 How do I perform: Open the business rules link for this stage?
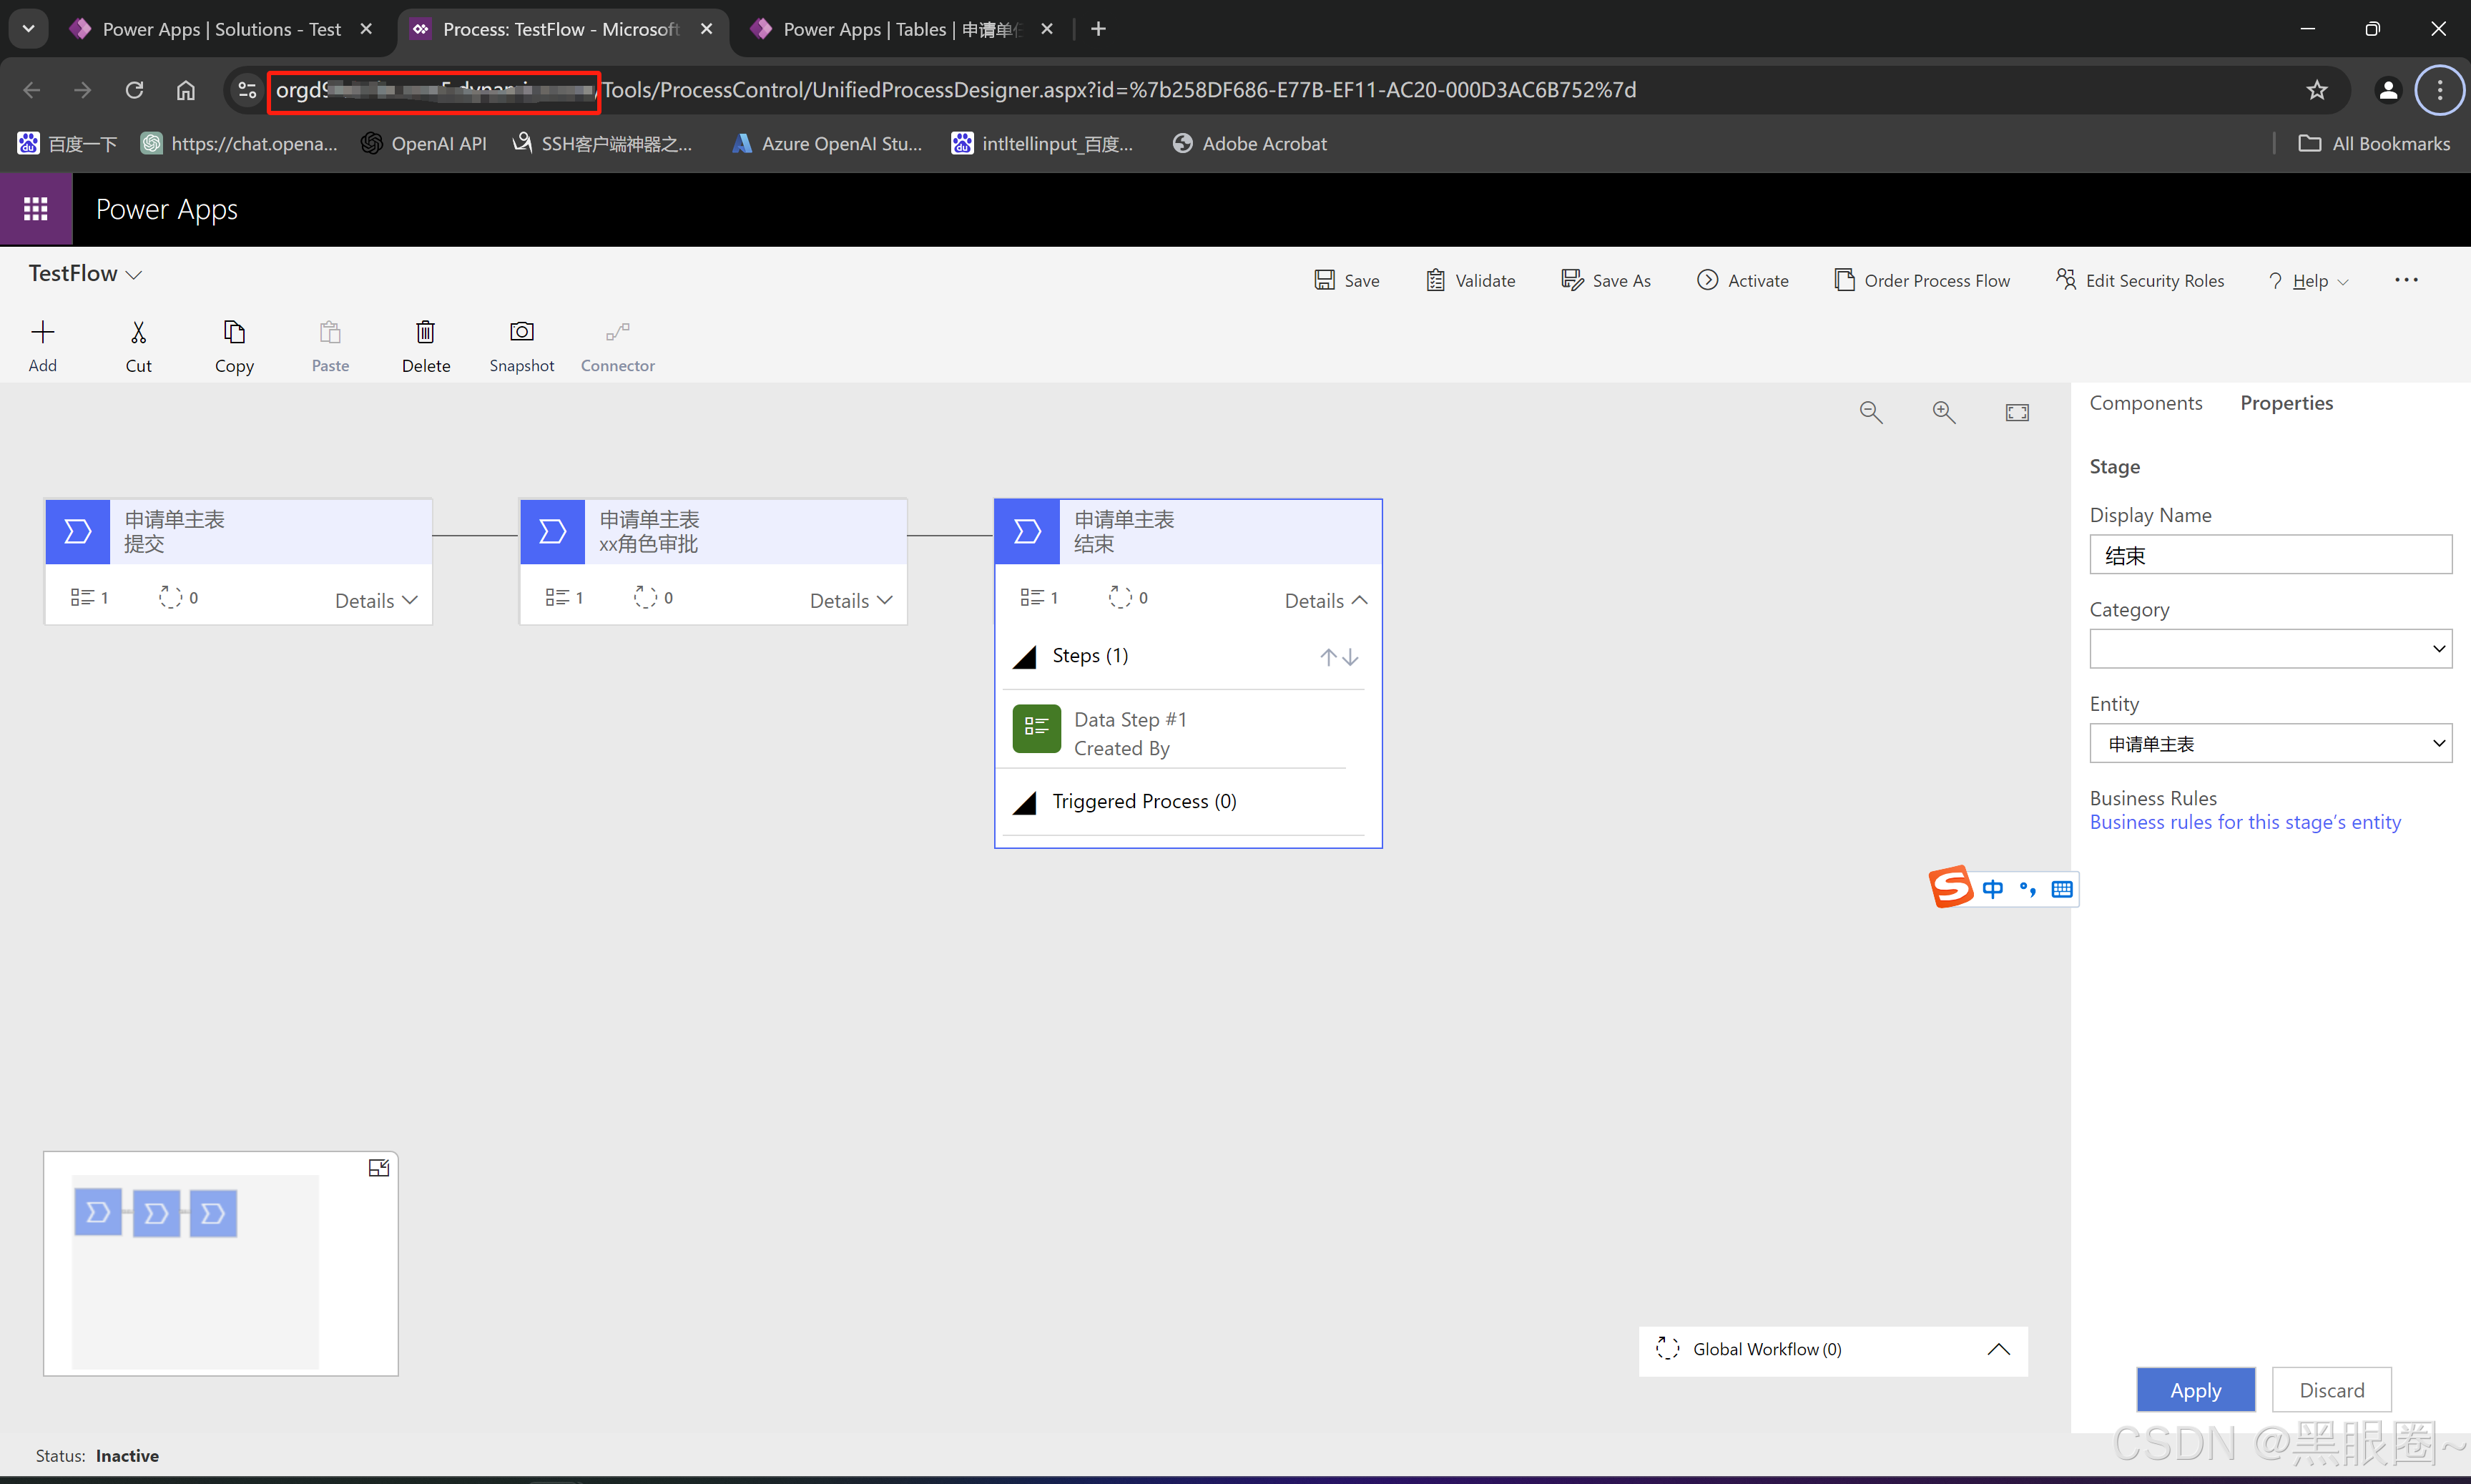pyautogui.click(x=2245, y=821)
